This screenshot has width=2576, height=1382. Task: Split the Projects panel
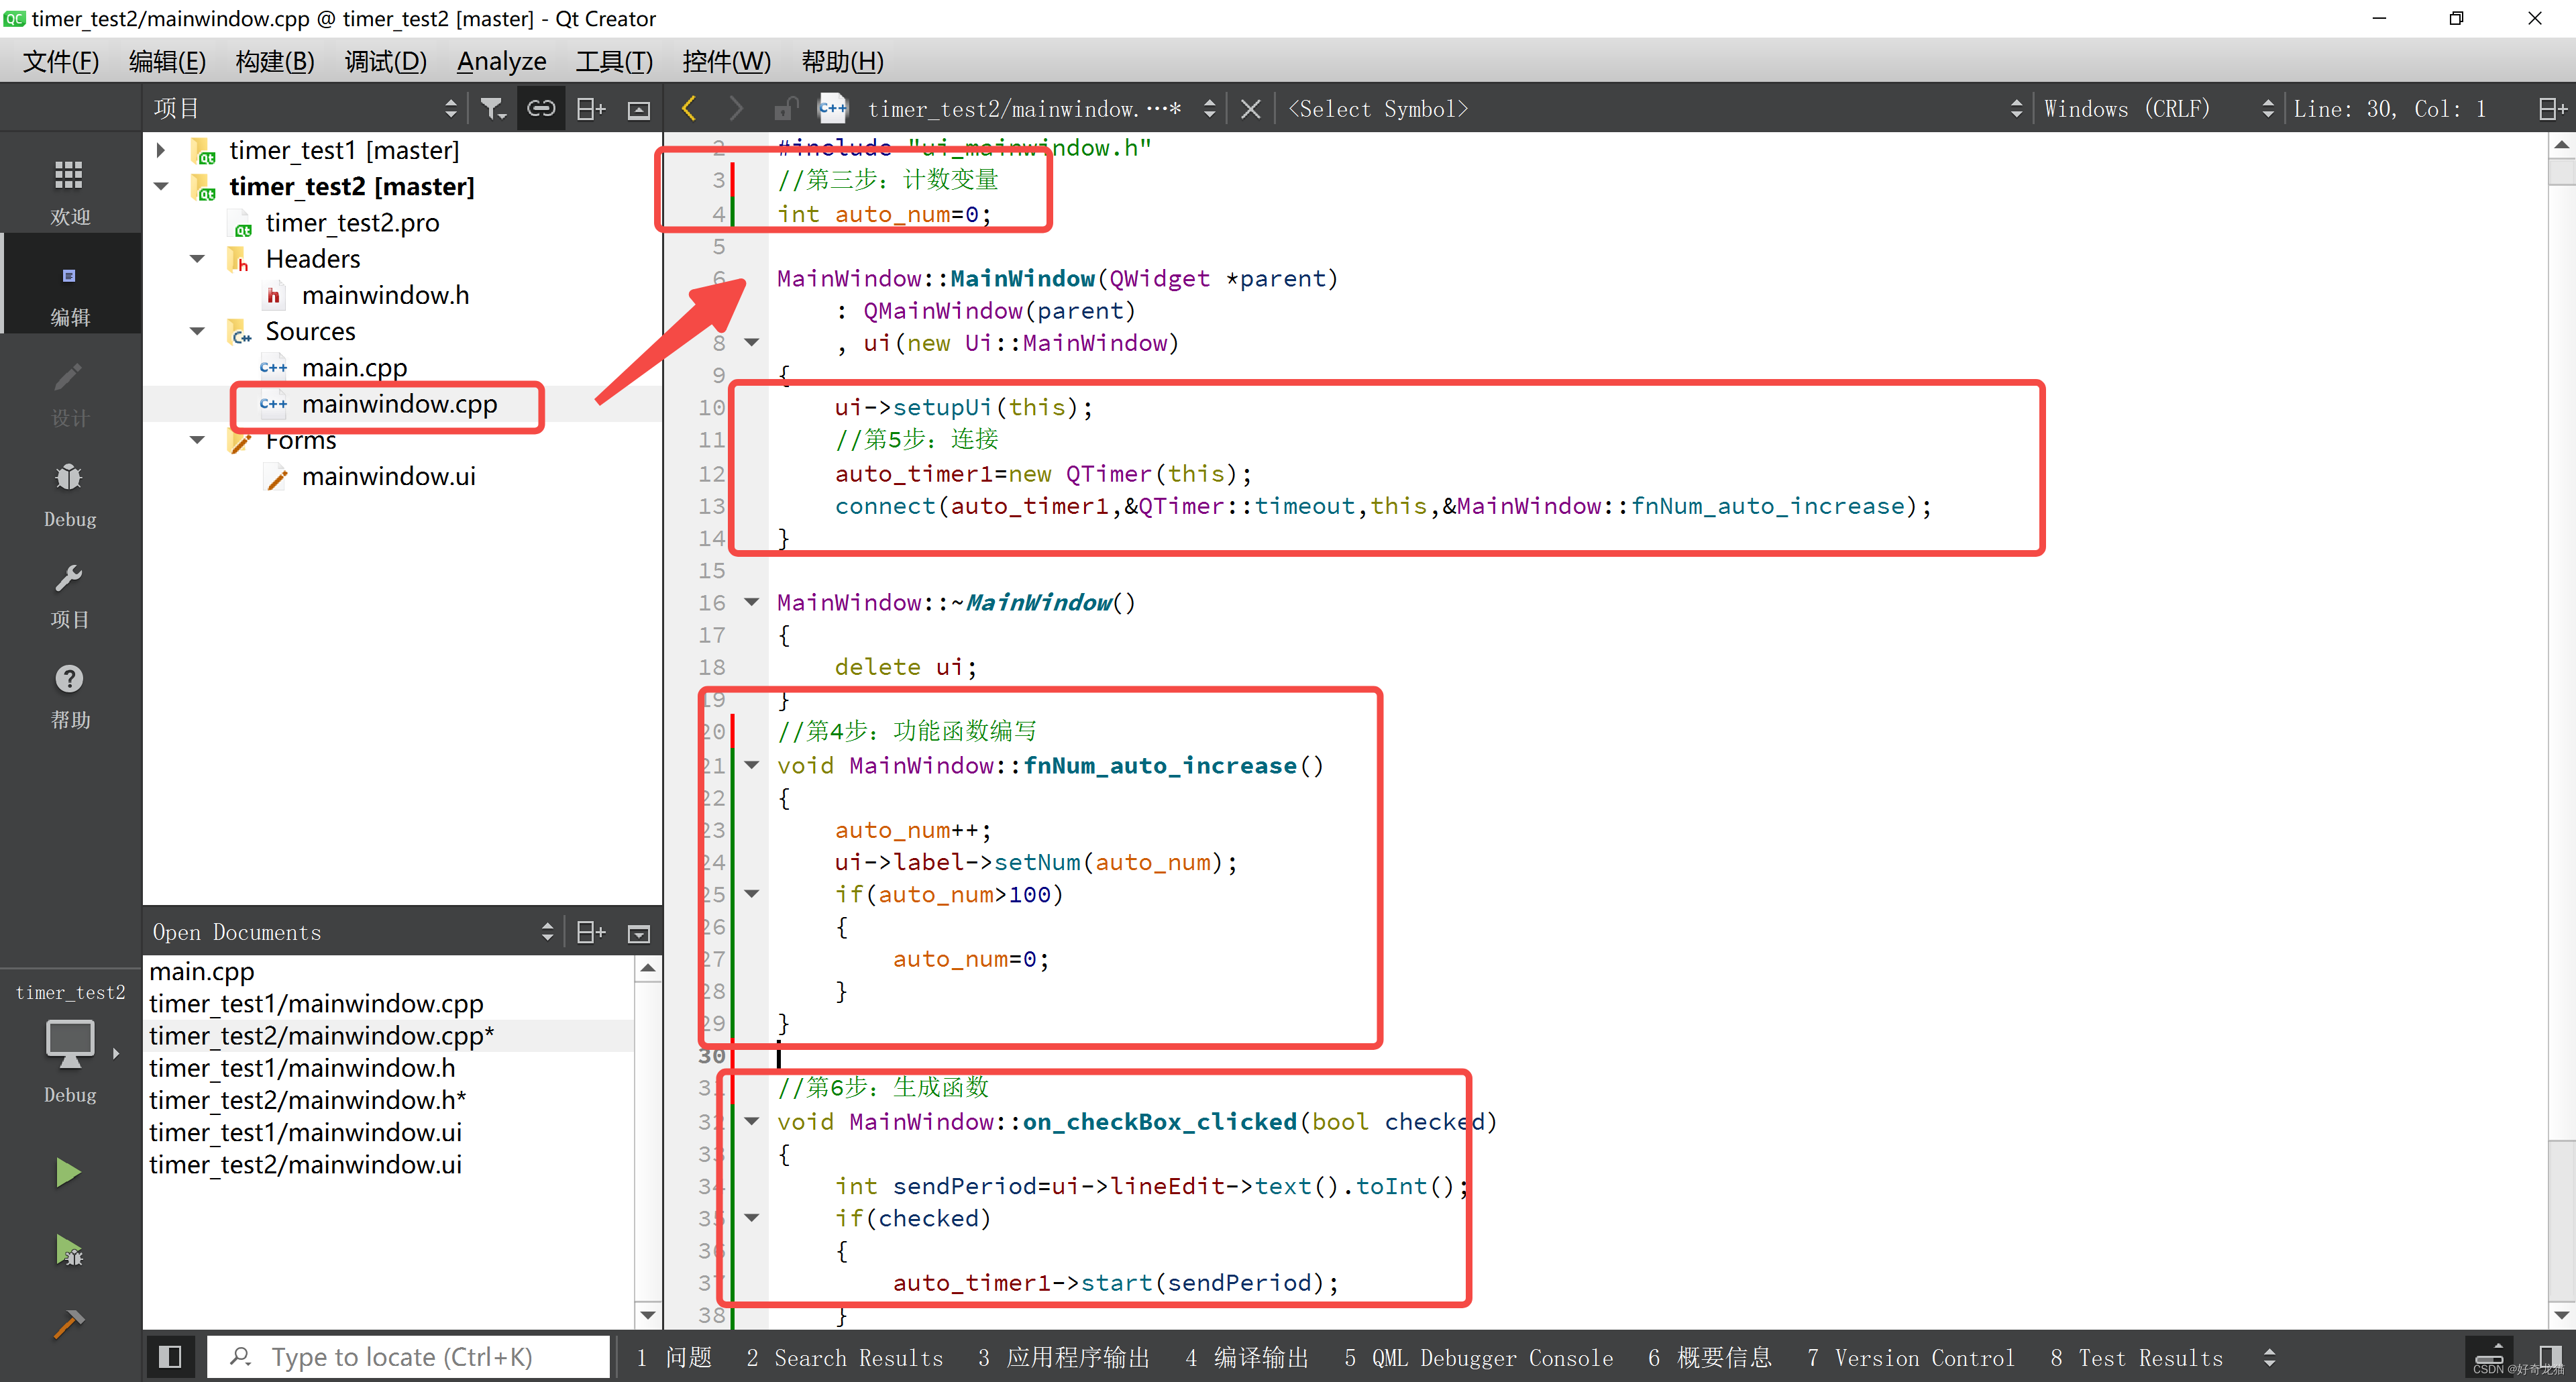pos(591,109)
